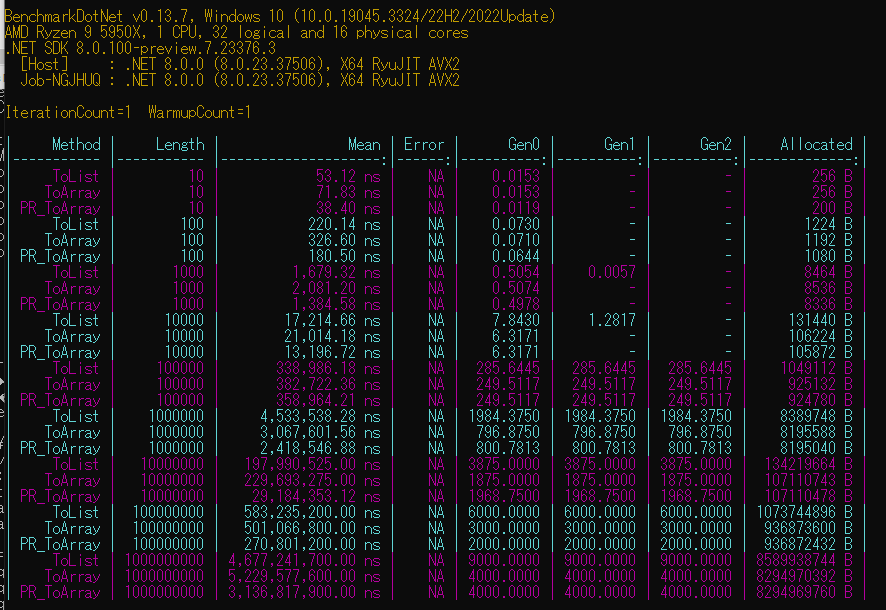Click the allocated value 134219664 B
Image resolution: width=886 pixels, height=610 pixels.
[x=809, y=465]
